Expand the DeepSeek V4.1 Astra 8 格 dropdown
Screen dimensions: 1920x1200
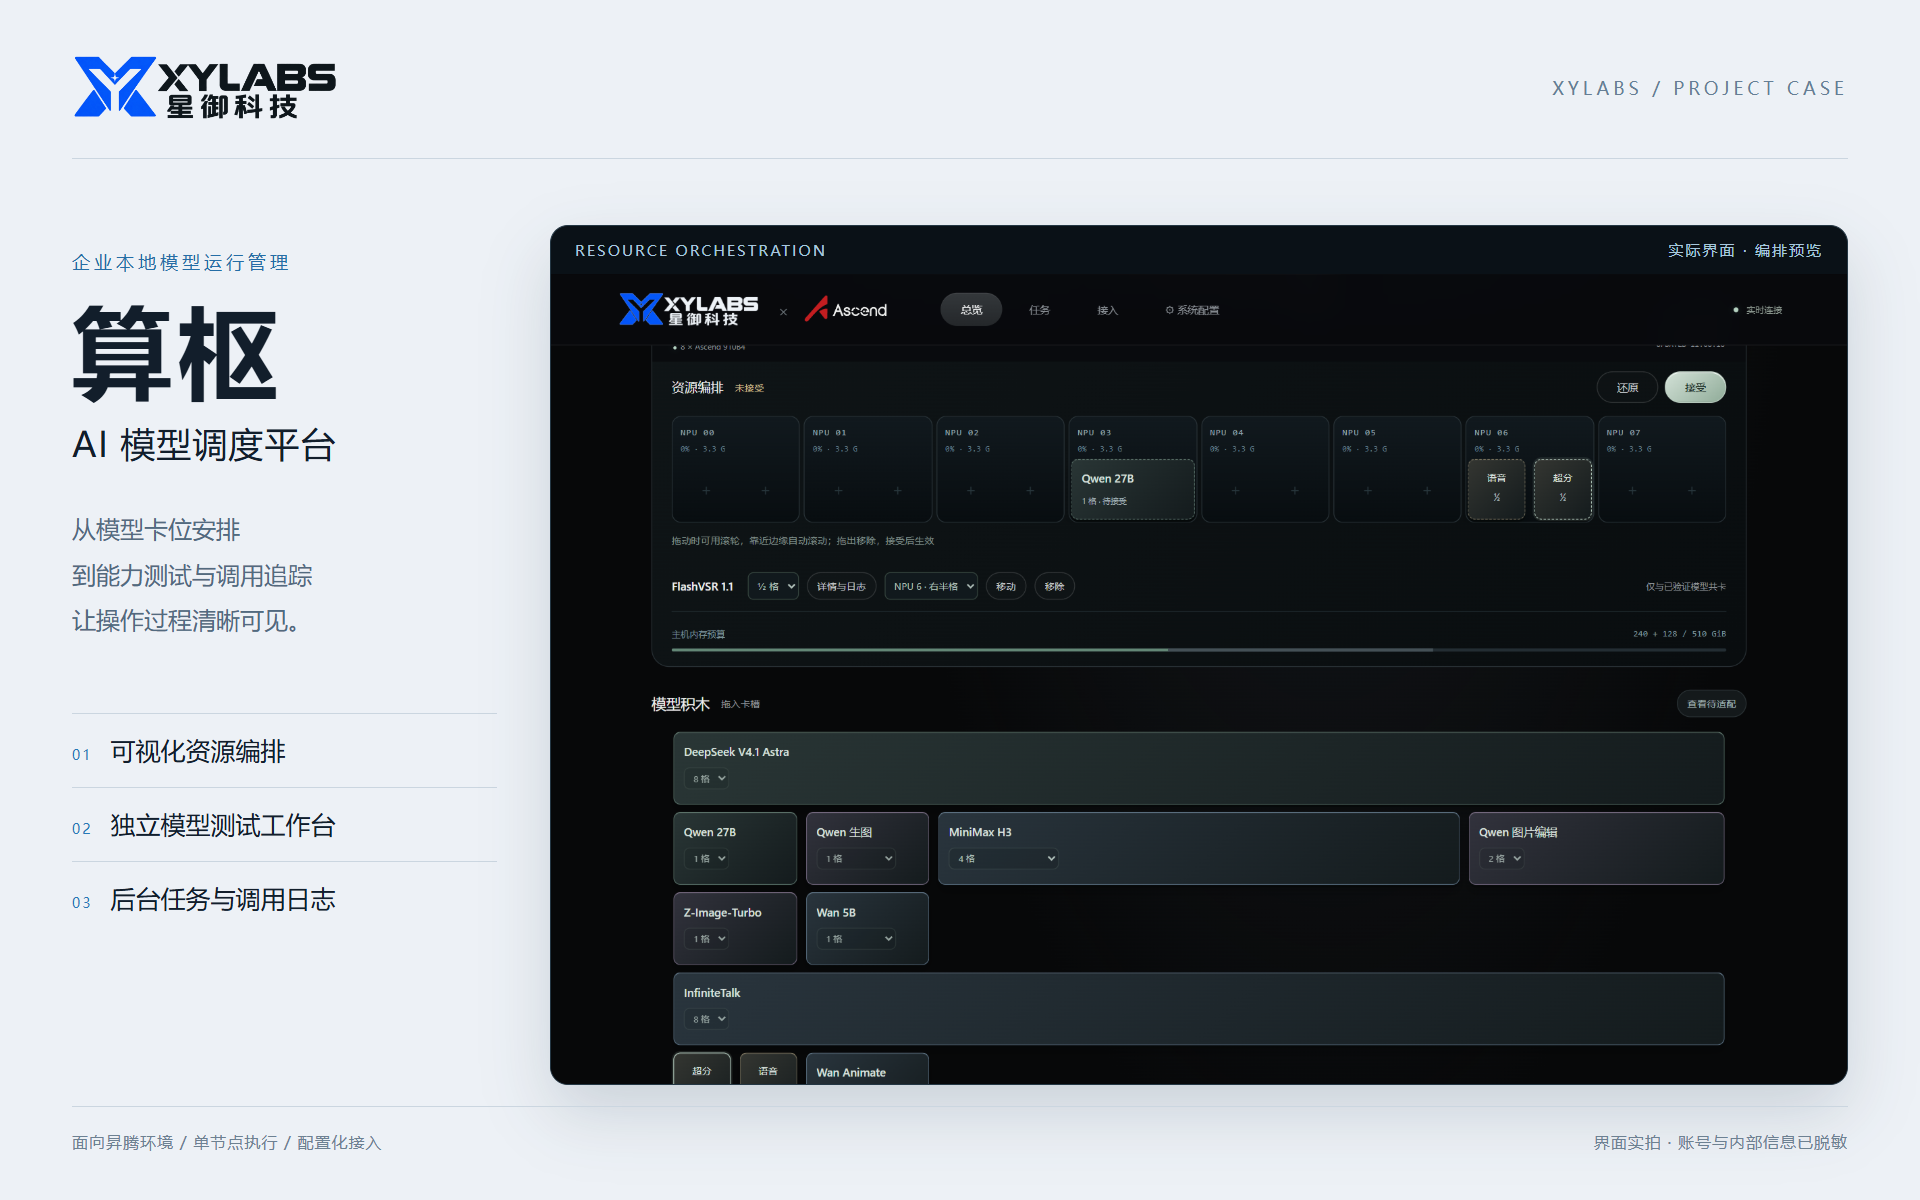(x=707, y=779)
